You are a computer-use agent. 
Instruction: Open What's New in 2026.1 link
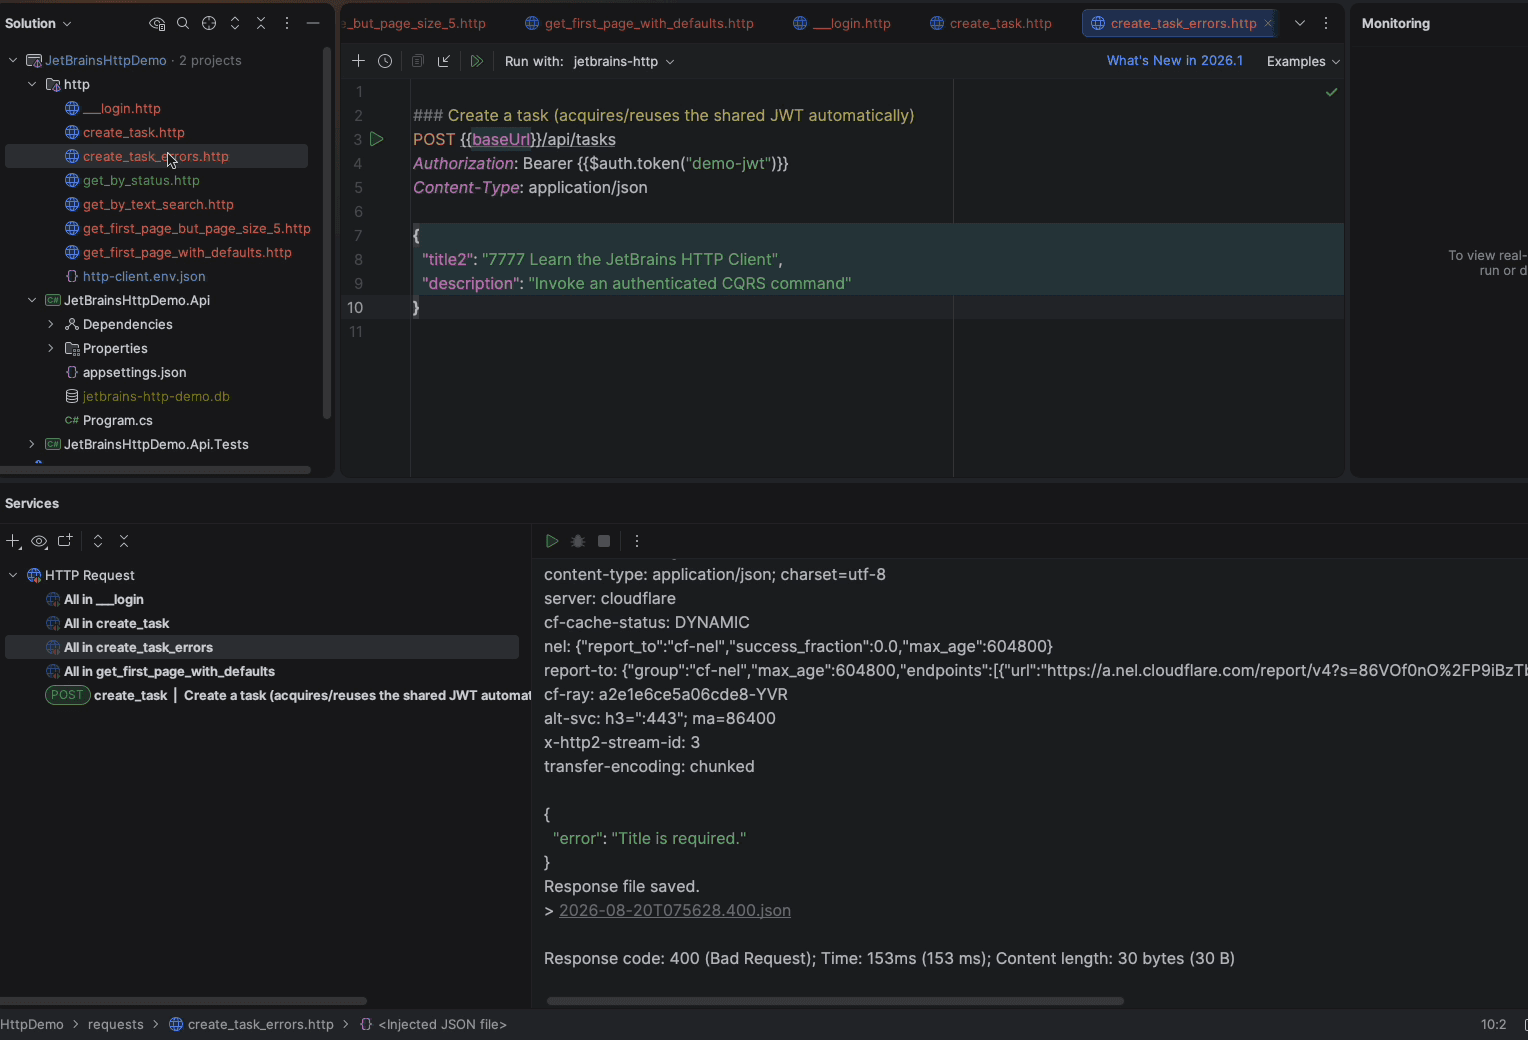(x=1174, y=61)
